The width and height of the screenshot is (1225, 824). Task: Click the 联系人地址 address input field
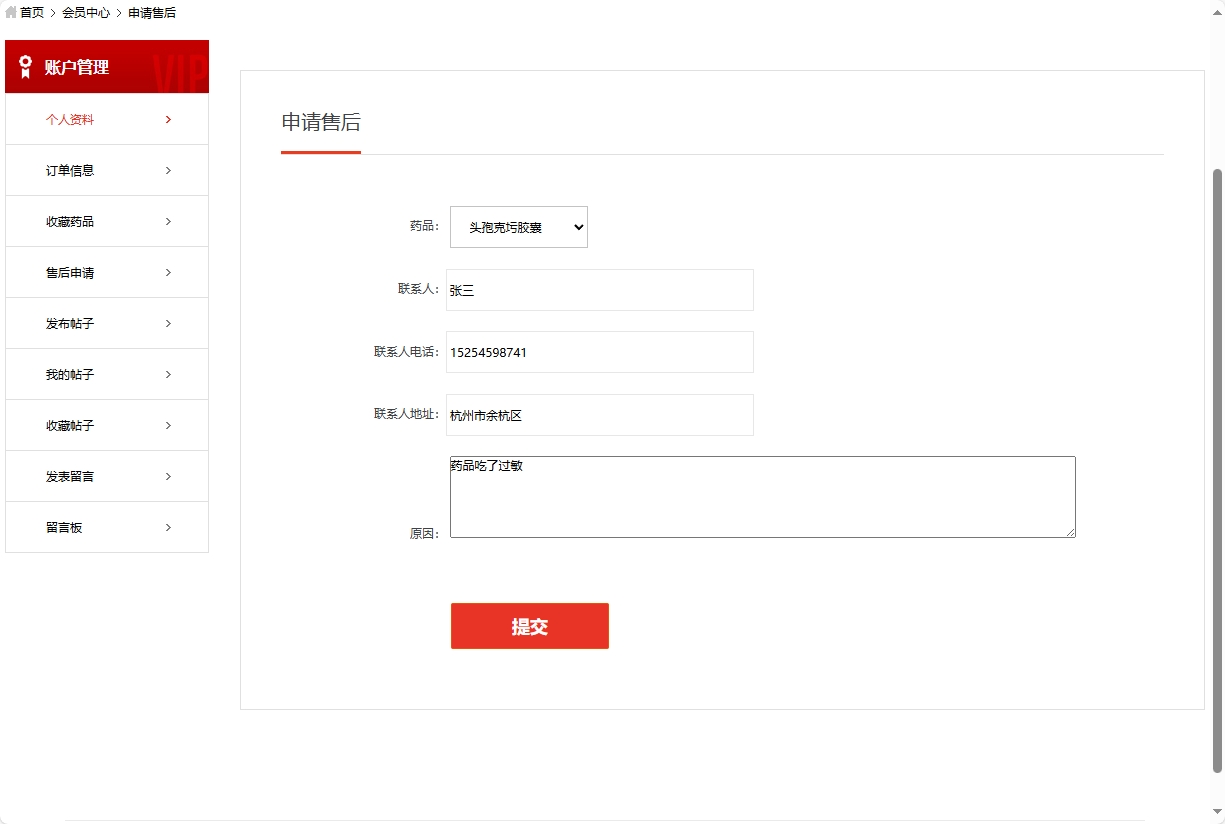pyautogui.click(x=599, y=415)
